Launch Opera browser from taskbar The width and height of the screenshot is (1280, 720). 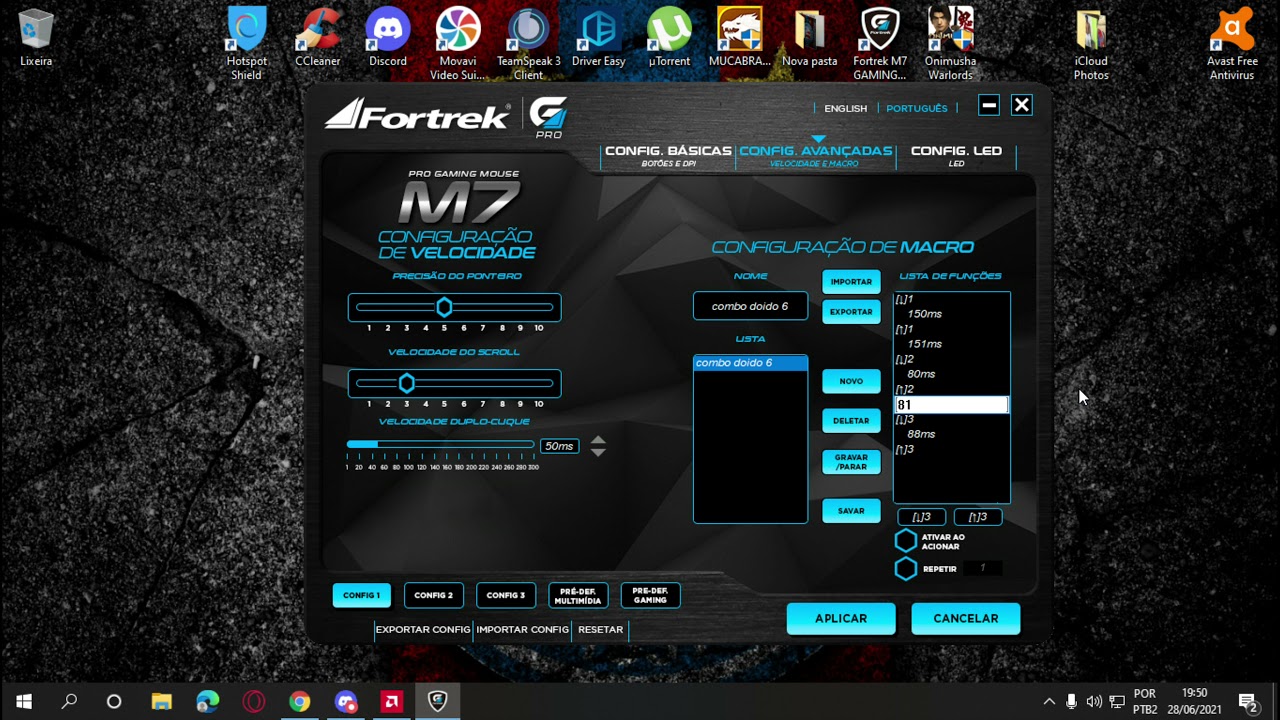[x=254, y=701]
